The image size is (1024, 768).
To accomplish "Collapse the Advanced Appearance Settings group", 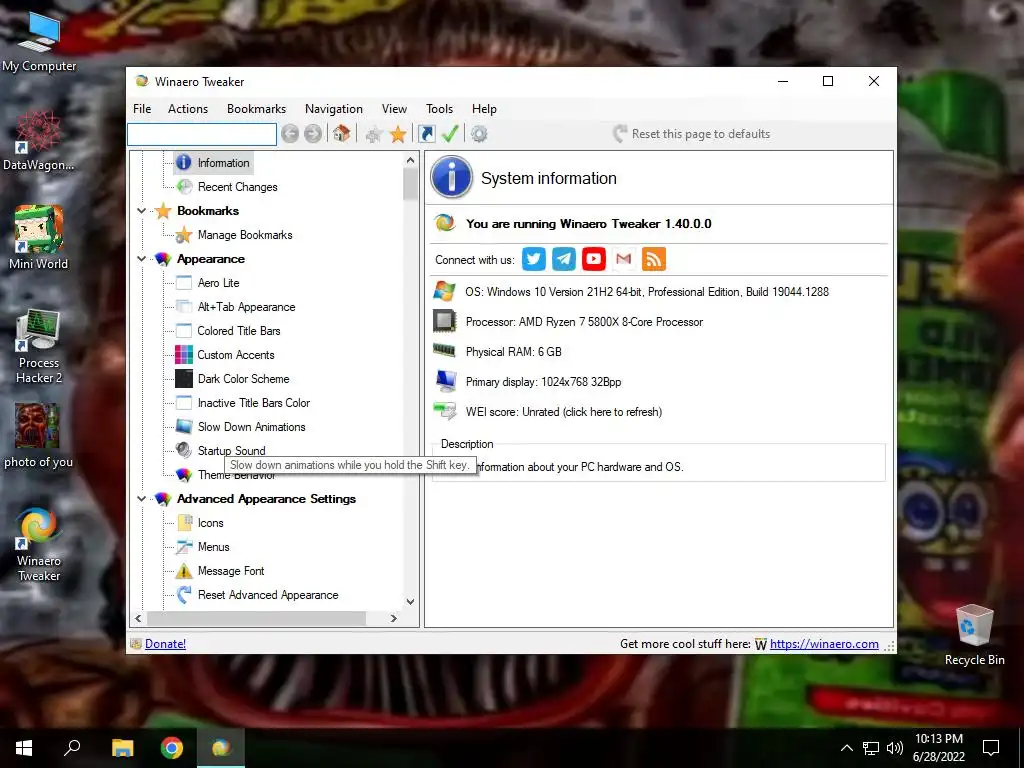I will [141, 499].
